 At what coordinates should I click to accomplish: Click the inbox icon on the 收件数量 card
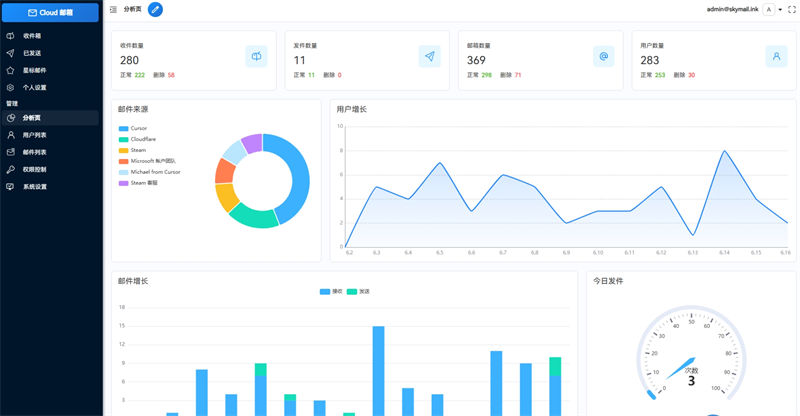[256, 56]
